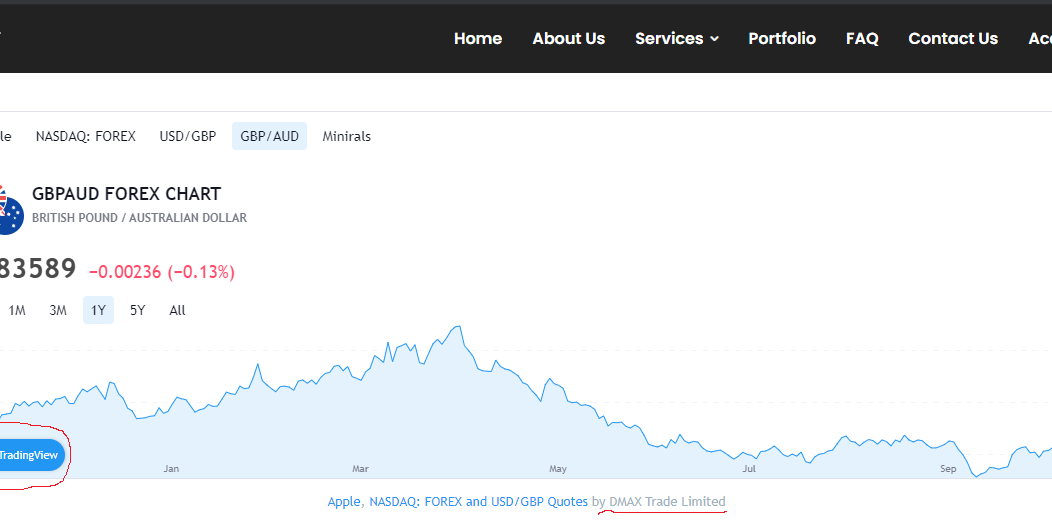Set chart range to 5Y
The height and width of the screenshot is (520, 1052).
138,310
